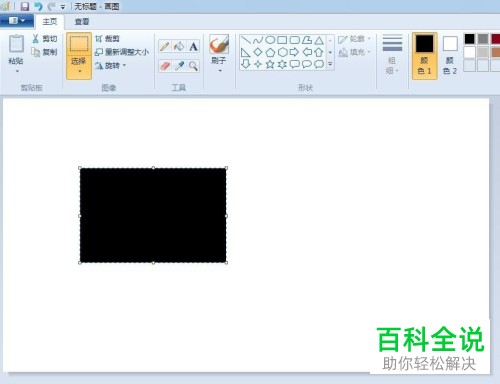The height and width of the screenshot is (384, 500).
Task: Select the six-point star shape
Action: [282, 64]
